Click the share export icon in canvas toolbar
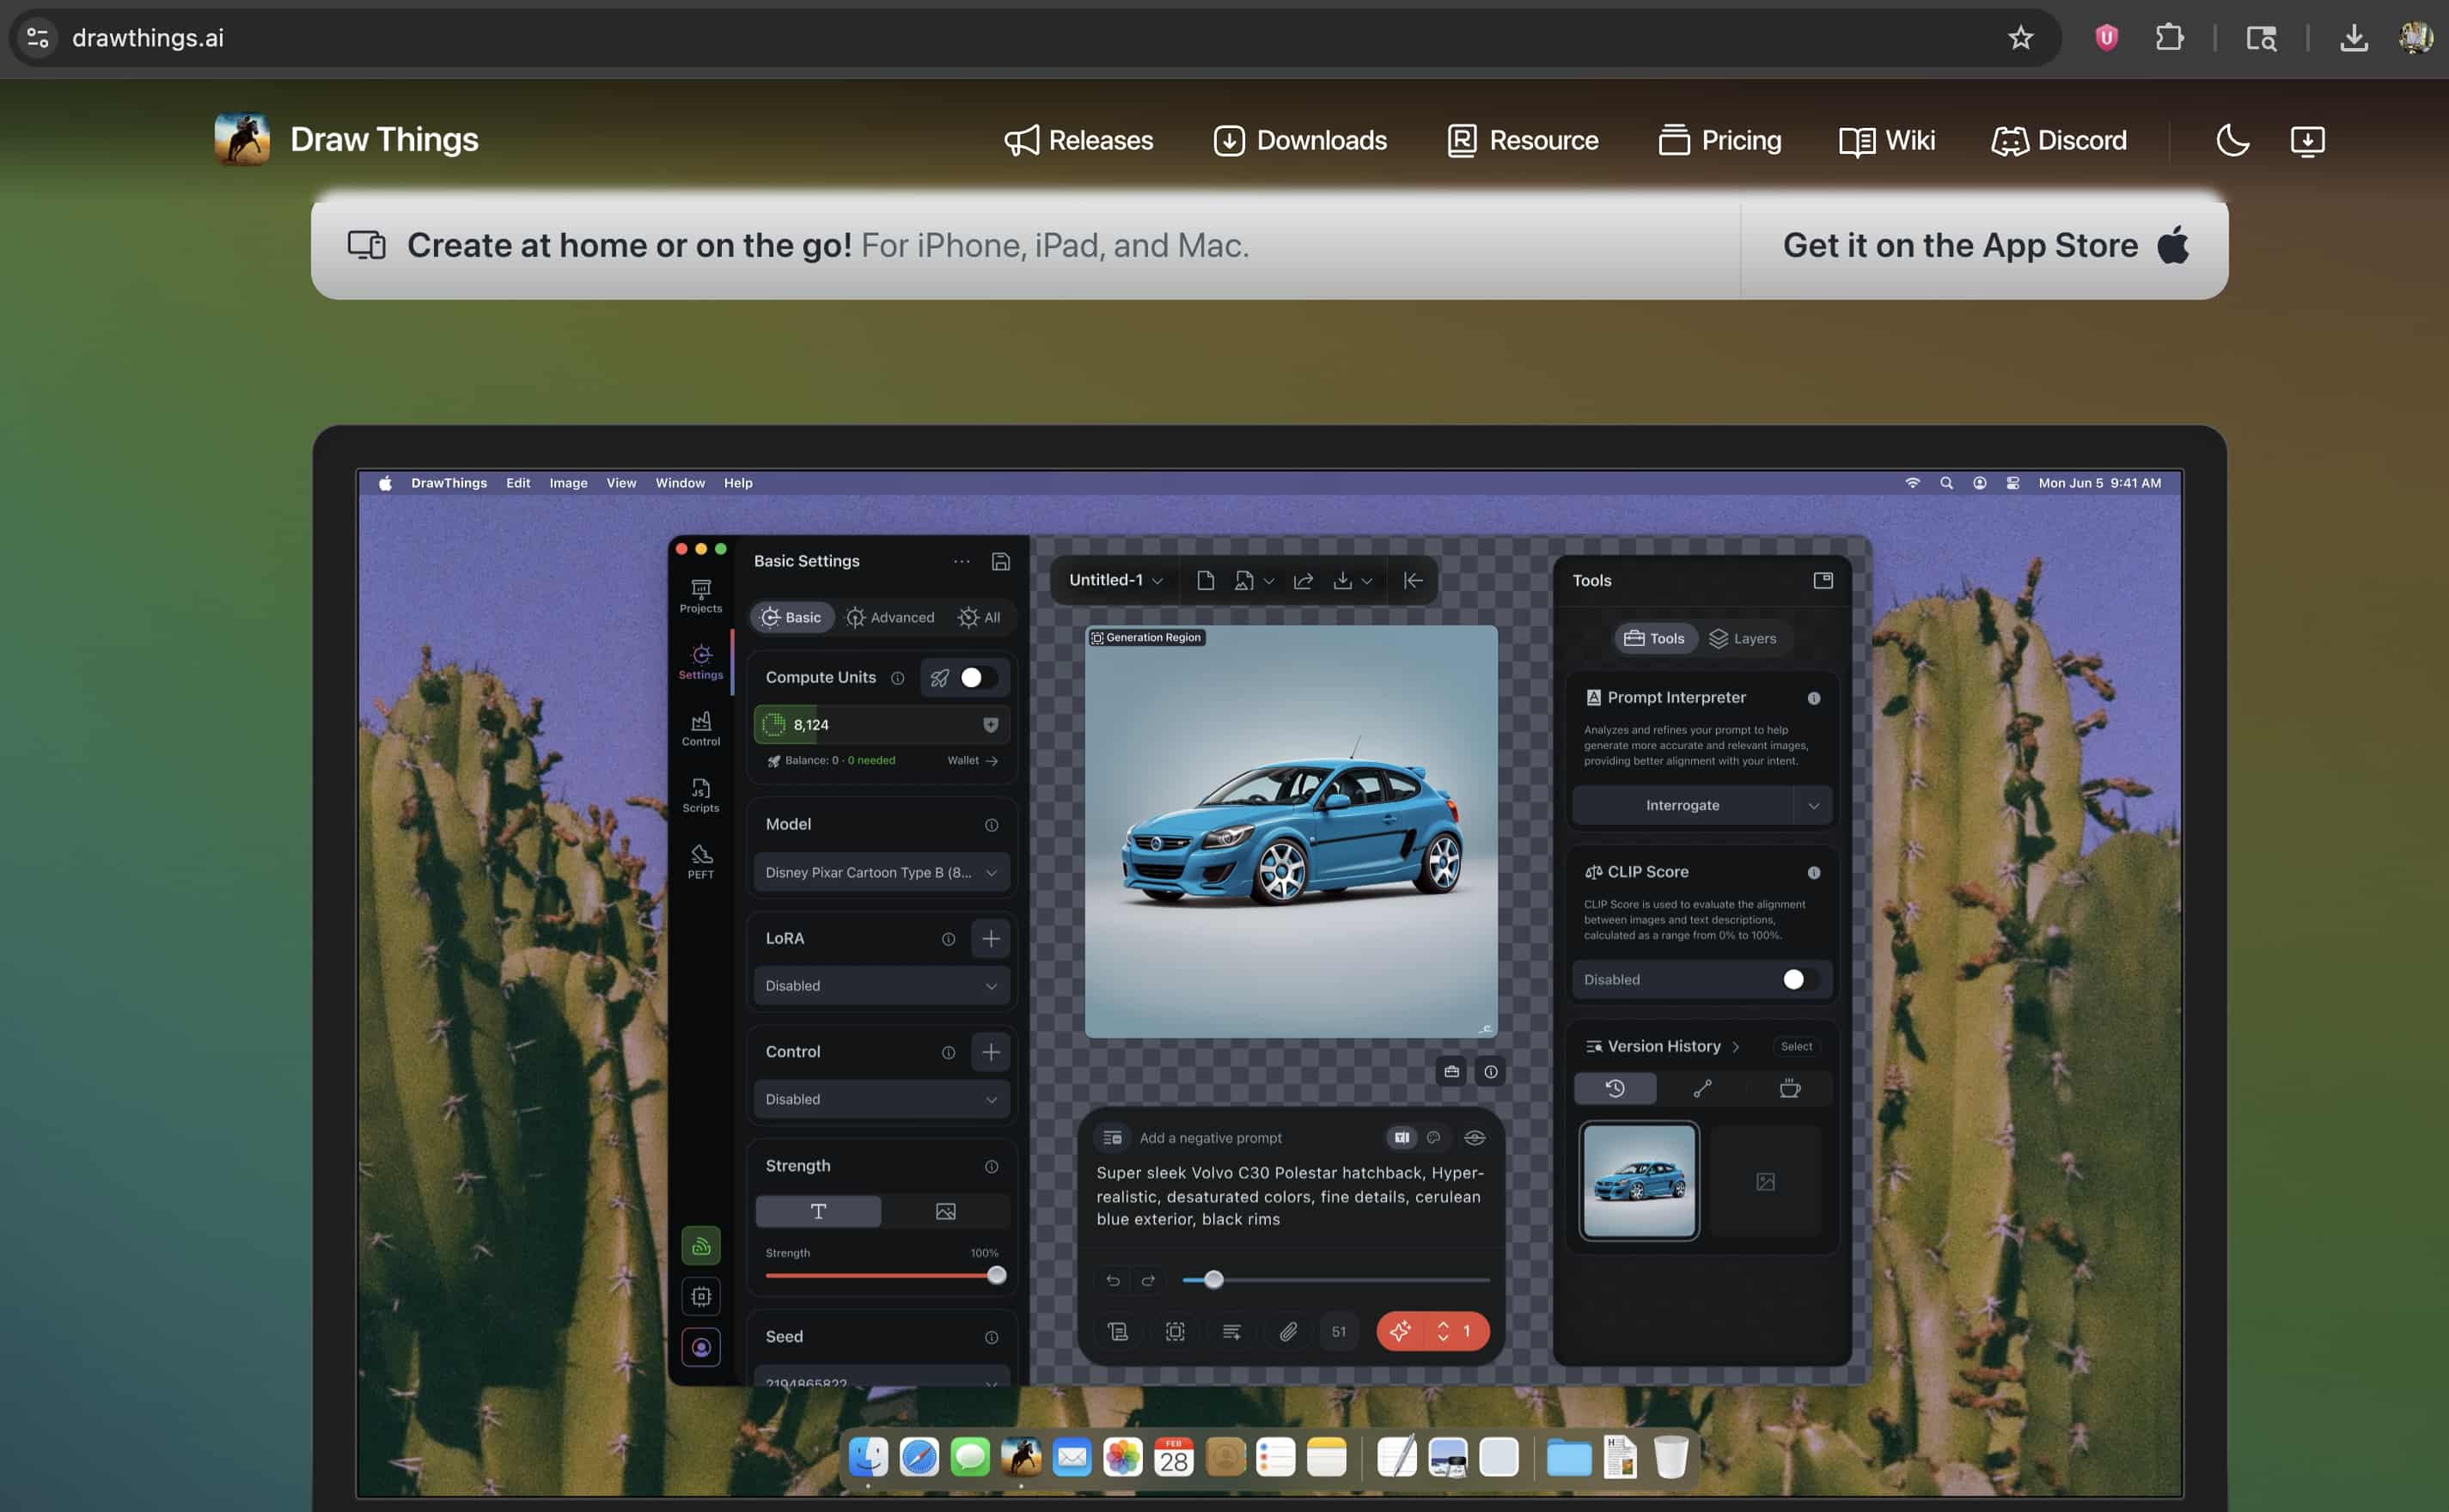 point(1303,581)
